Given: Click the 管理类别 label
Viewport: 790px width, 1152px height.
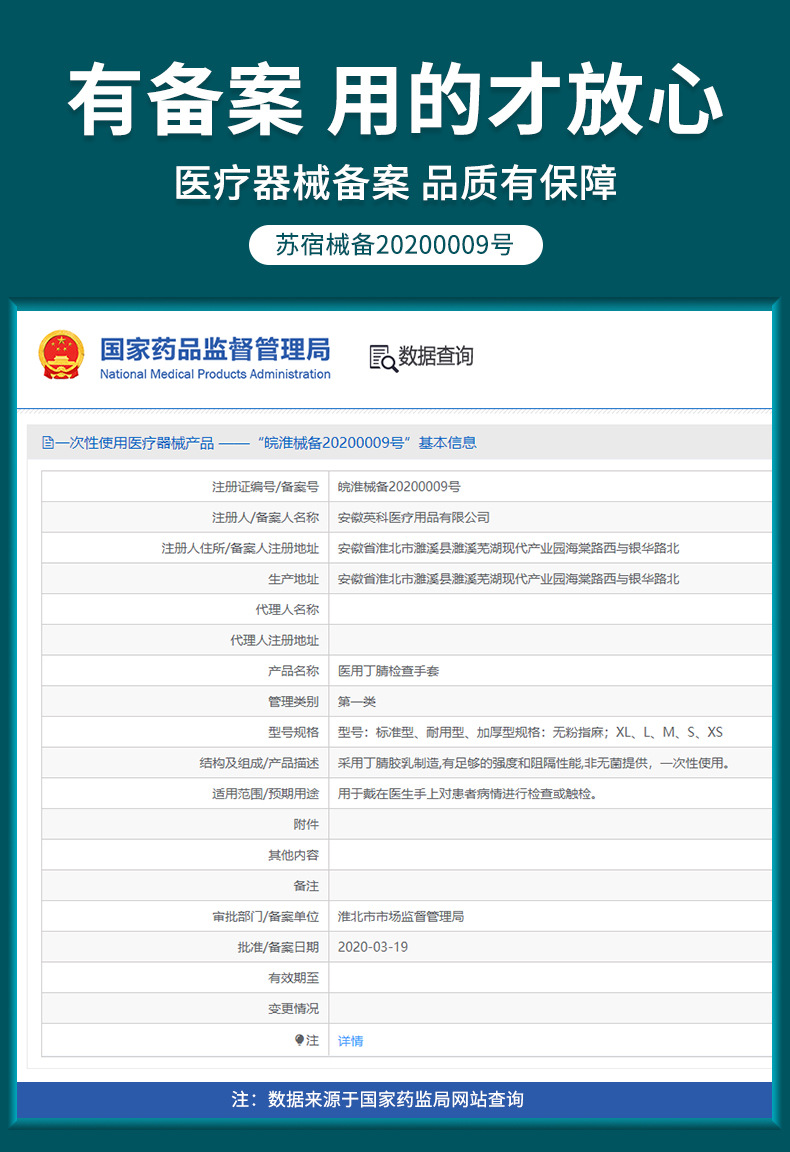Looking at the screenshot, I should [293, 702].
